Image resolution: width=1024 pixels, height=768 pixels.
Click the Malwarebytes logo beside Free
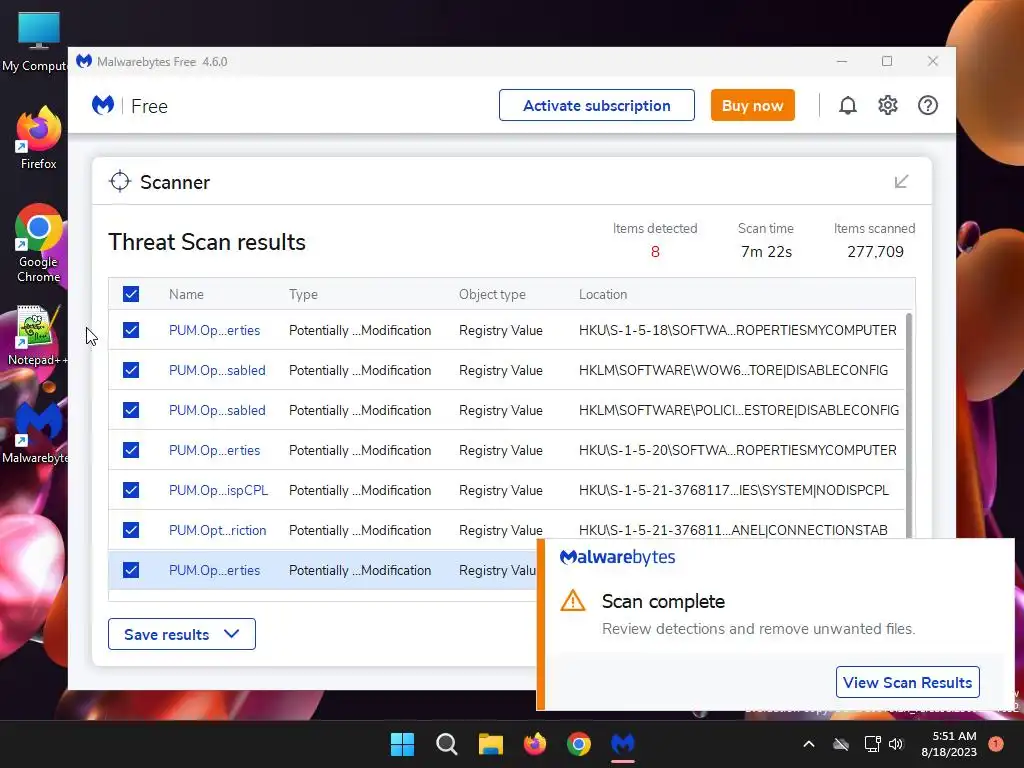(103, 105)
